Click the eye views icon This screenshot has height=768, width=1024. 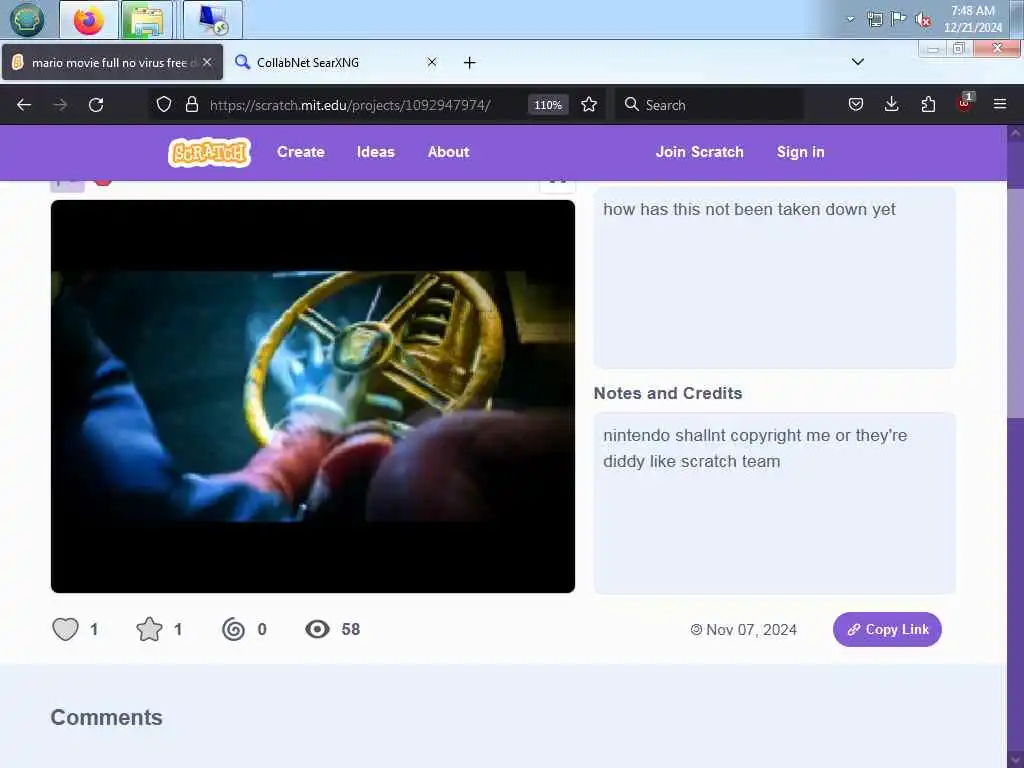317,630
